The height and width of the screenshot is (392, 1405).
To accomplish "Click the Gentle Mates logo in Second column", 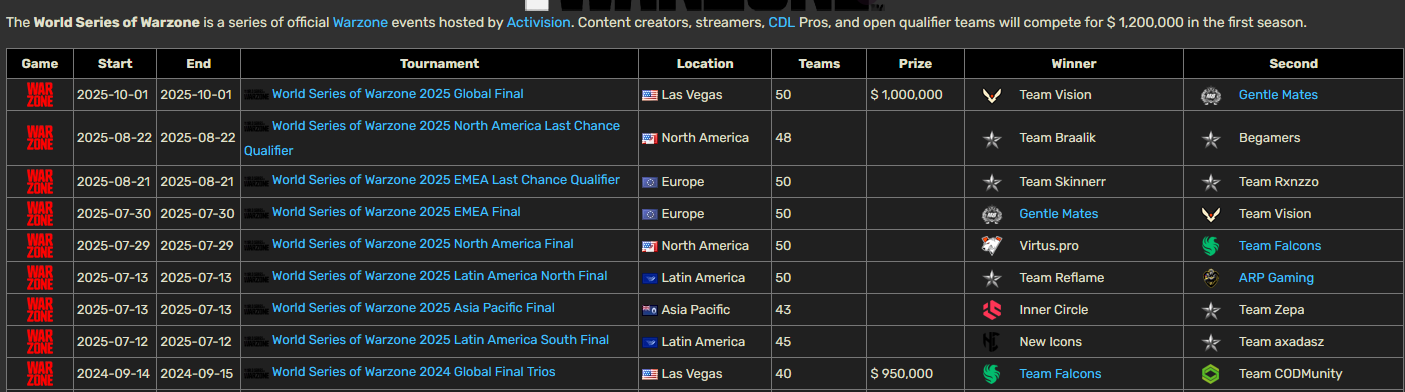I will 1211,95.
